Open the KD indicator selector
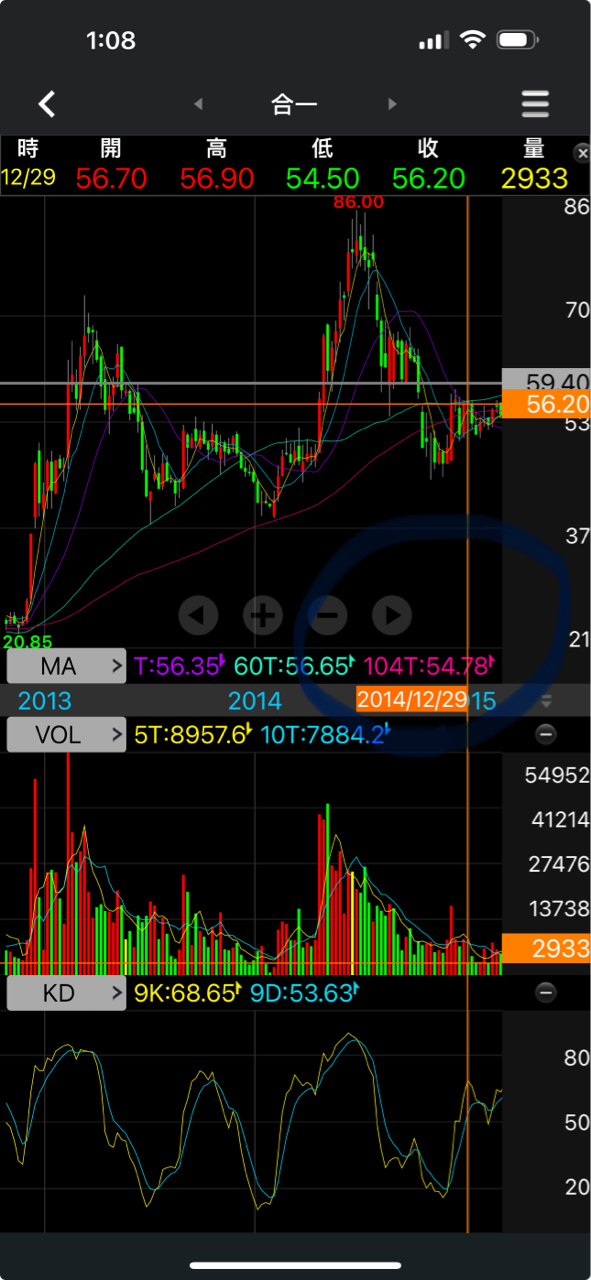This screenshot has height=1280, width=591. point(67,994)
